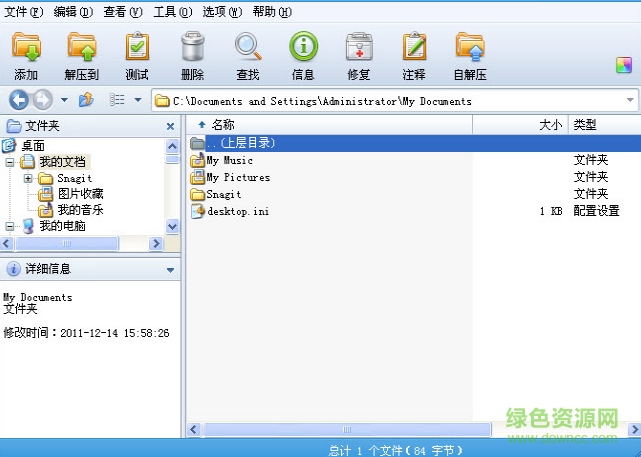641x457 pixels.
Task: Sort by 名称 column header
Action: (x=329, y=125)
